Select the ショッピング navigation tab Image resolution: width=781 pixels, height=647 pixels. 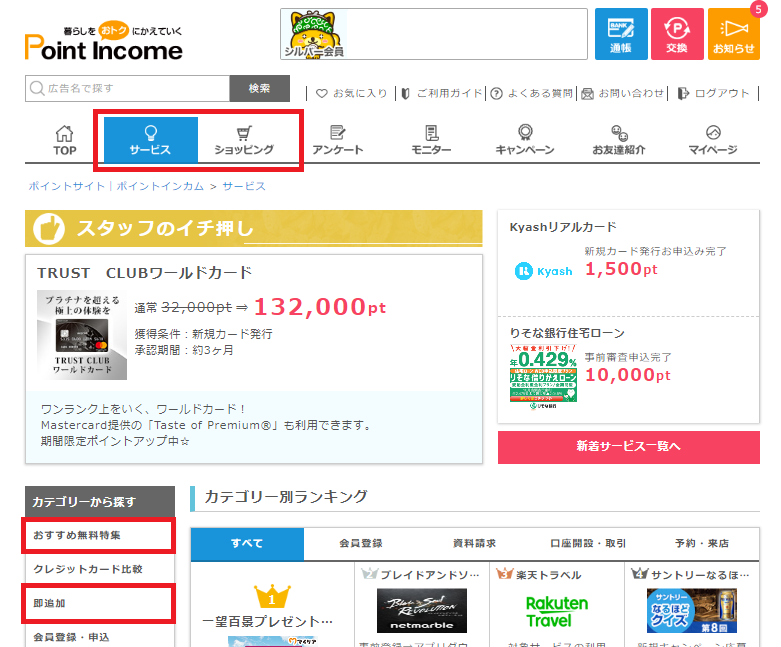point(244,140)
